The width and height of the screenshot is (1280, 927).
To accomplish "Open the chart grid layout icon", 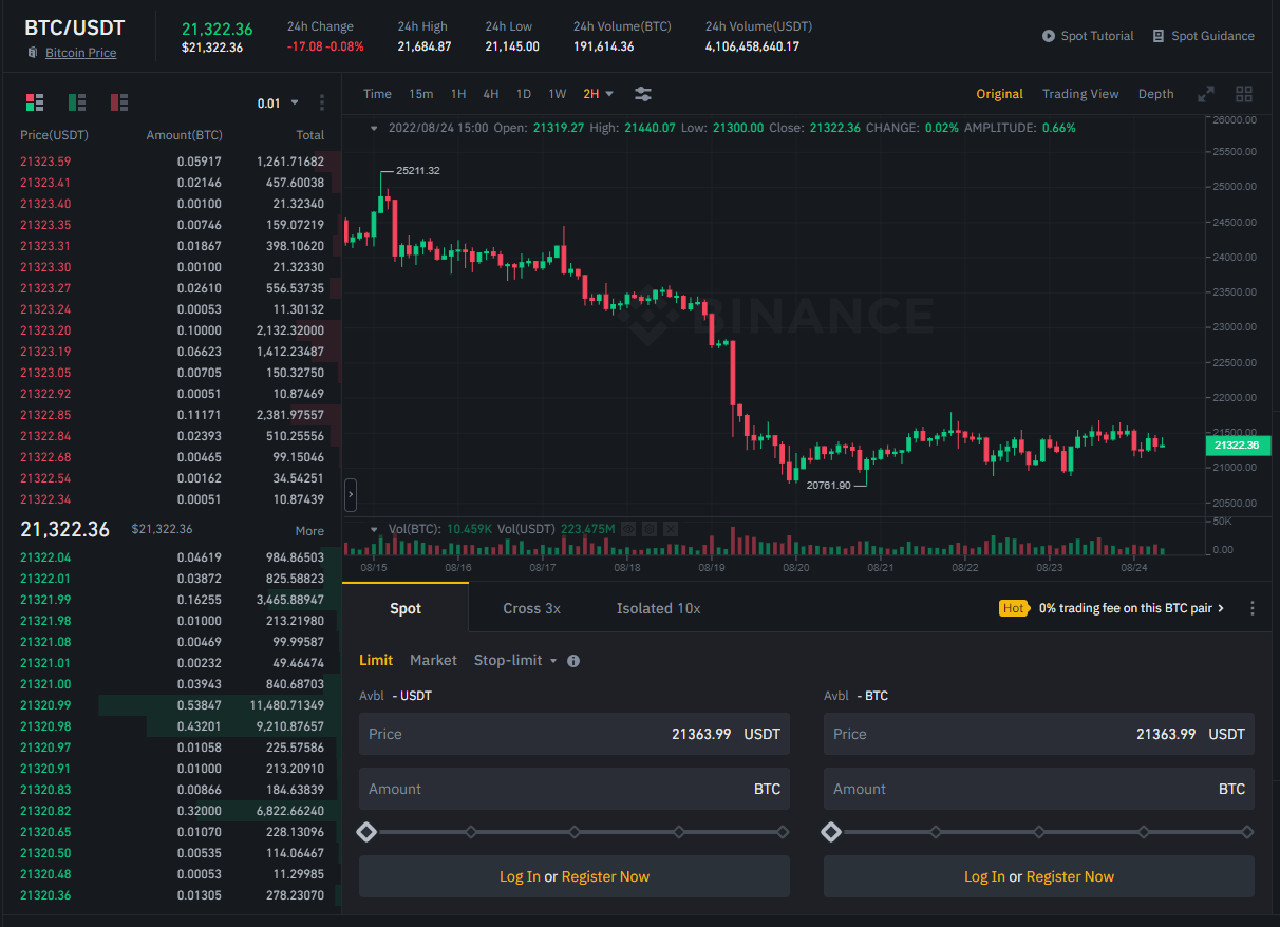I will (1244, 93).
